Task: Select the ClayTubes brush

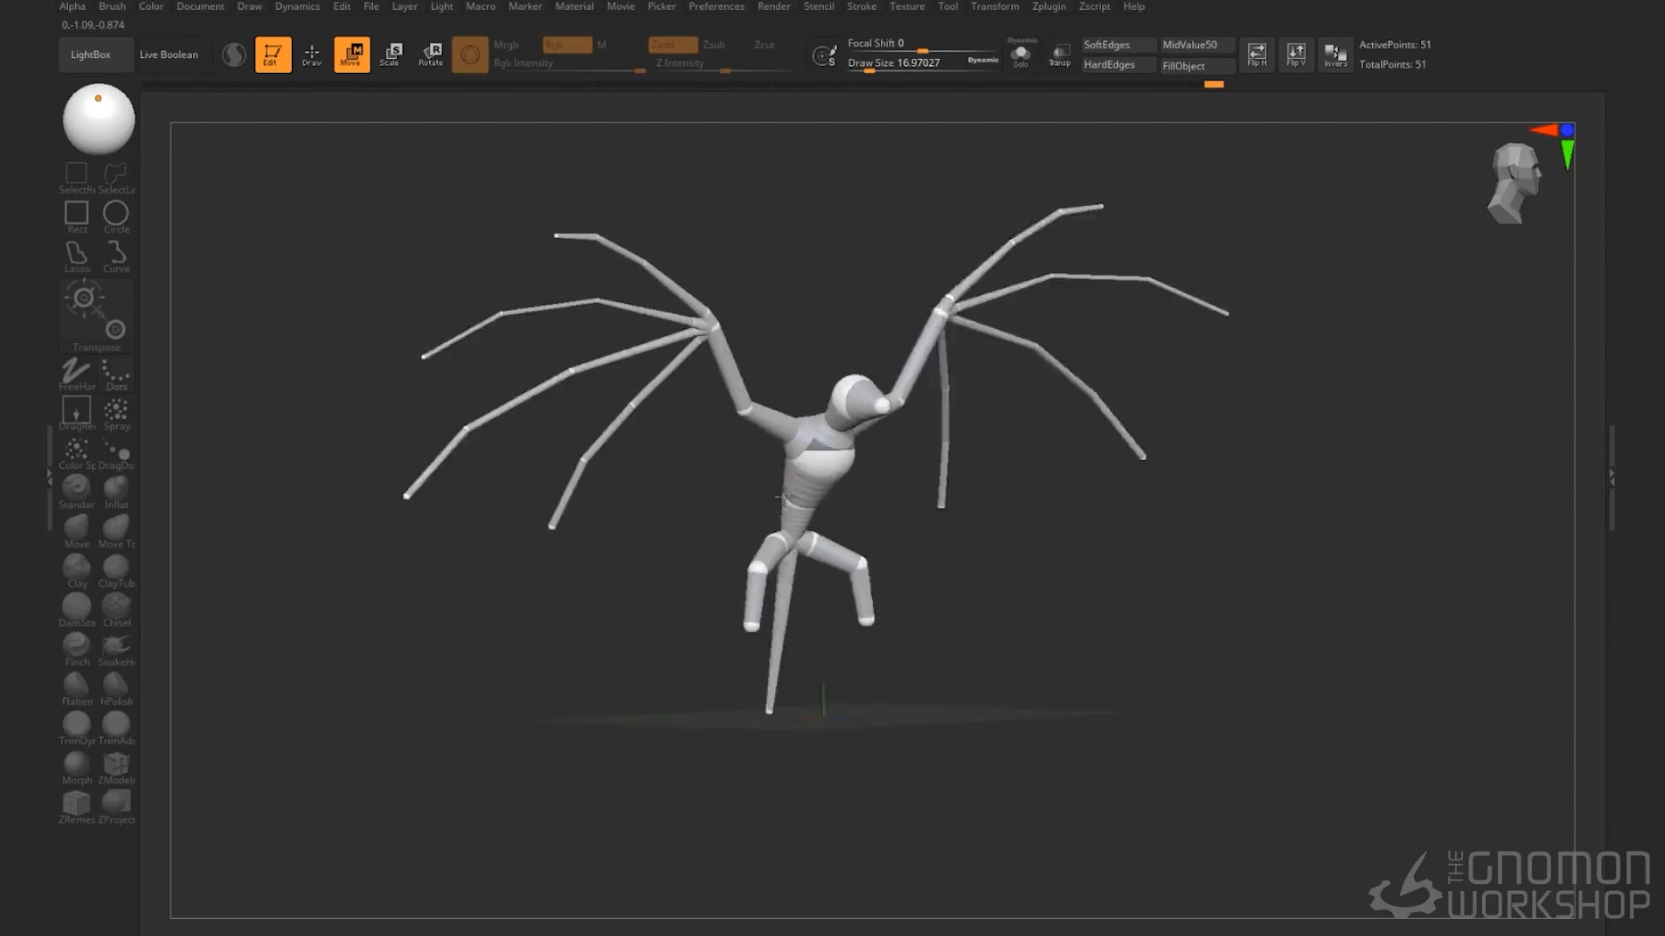Action: tap(116, 569)
